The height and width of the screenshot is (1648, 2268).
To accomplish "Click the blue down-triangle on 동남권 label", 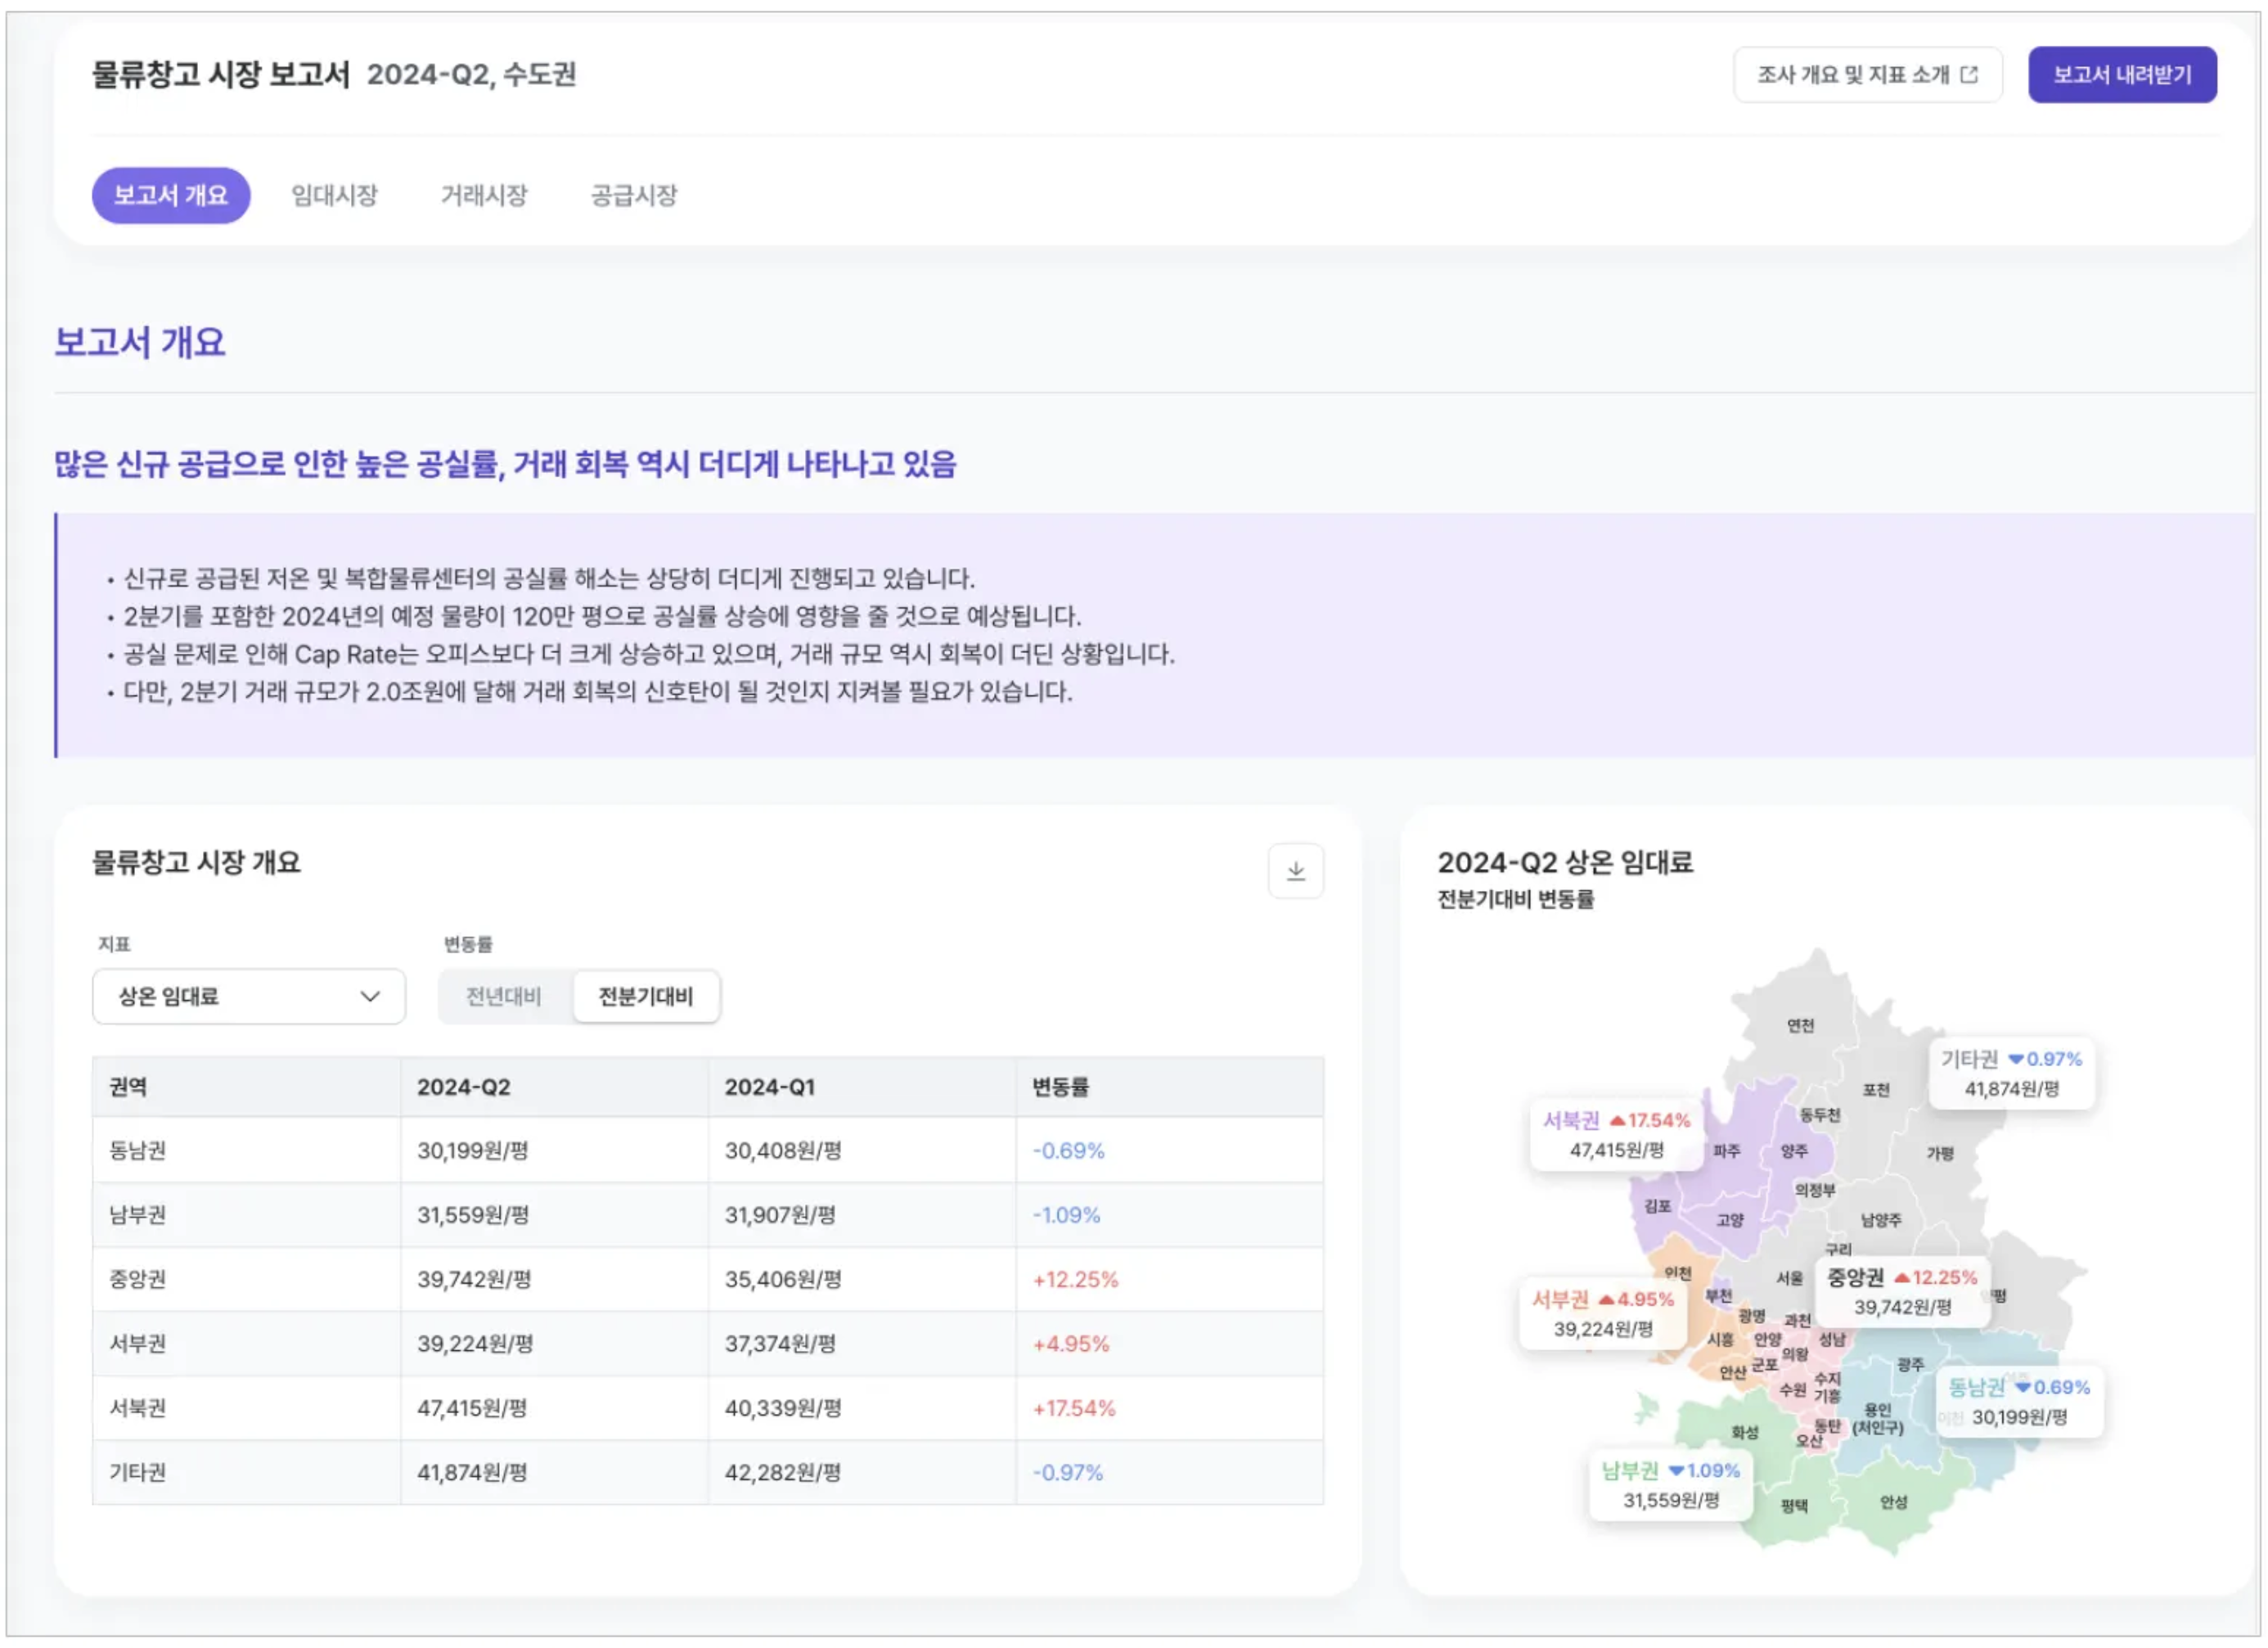I will tap(2023, 1389).
